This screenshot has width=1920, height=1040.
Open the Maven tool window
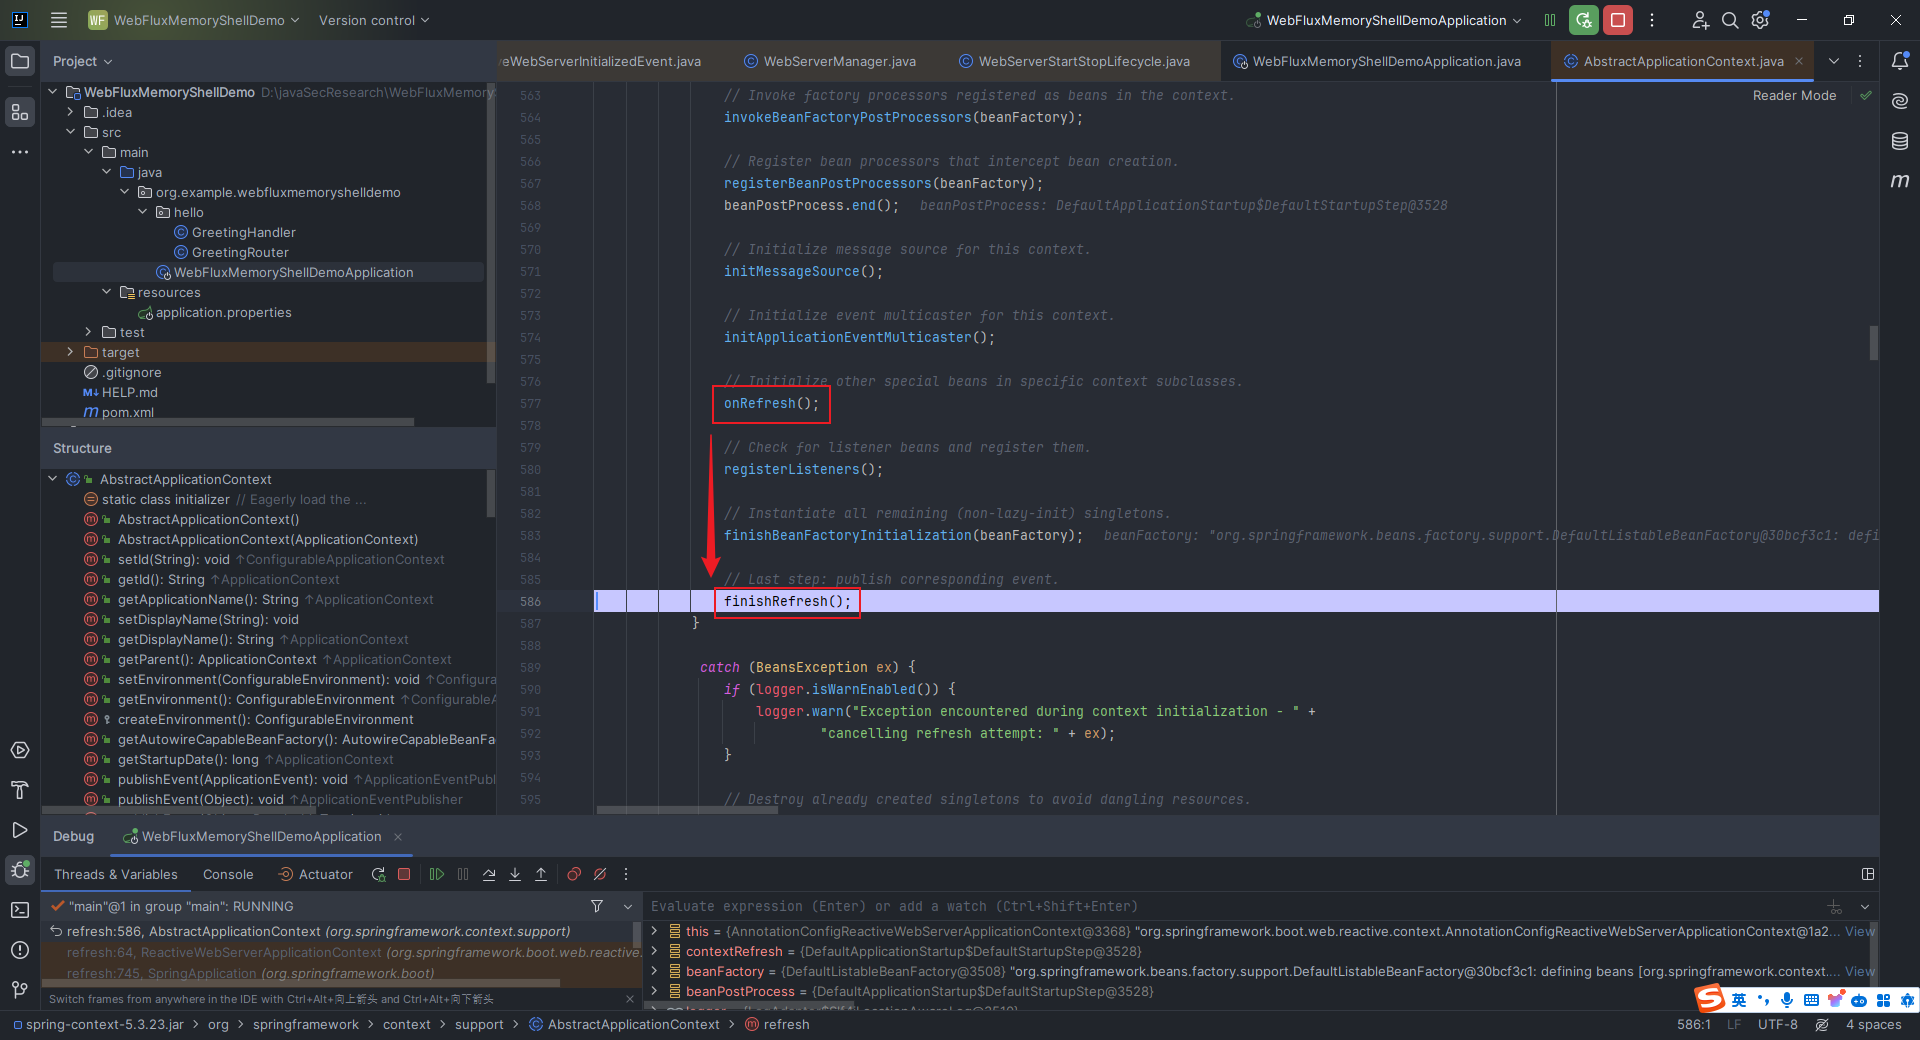(x=1900, y=181)
